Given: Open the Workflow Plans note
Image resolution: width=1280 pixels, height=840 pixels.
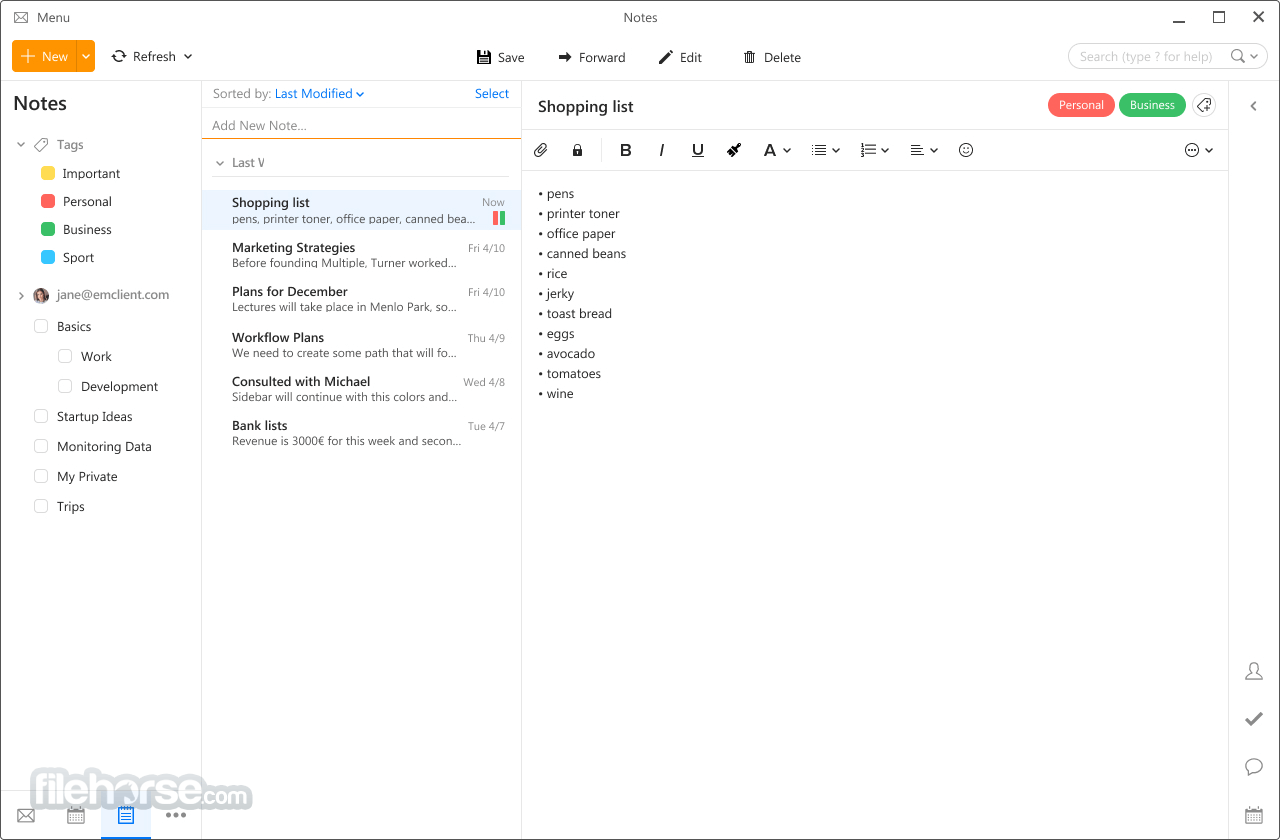Looking at the screenshot, I should coord(361,345).
